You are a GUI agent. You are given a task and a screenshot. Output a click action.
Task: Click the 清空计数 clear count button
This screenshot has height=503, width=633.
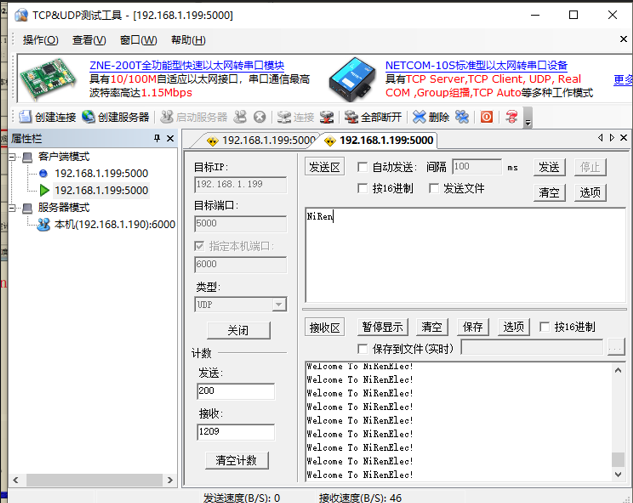[x=237, y=460]
